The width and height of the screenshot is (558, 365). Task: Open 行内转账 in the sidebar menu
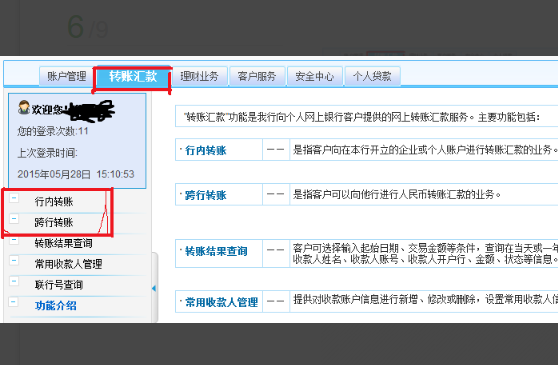(x=54, y=202)
